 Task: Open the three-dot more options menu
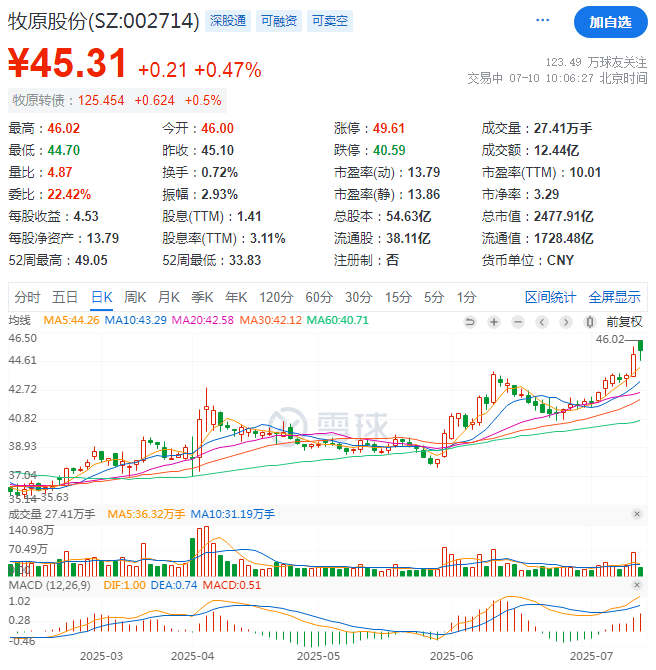(543, 21)
